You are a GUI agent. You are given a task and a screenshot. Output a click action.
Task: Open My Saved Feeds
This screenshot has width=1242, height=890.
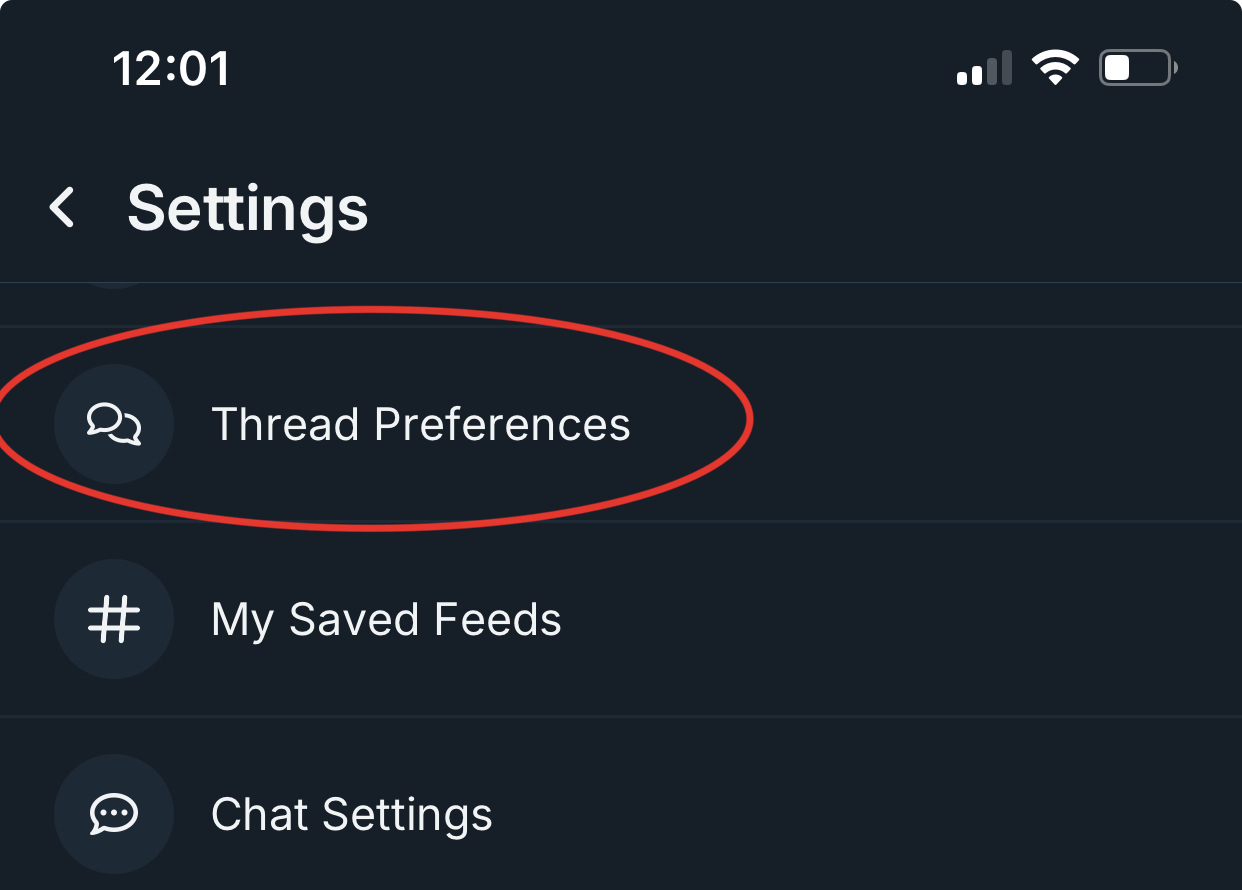pos(386,619)
